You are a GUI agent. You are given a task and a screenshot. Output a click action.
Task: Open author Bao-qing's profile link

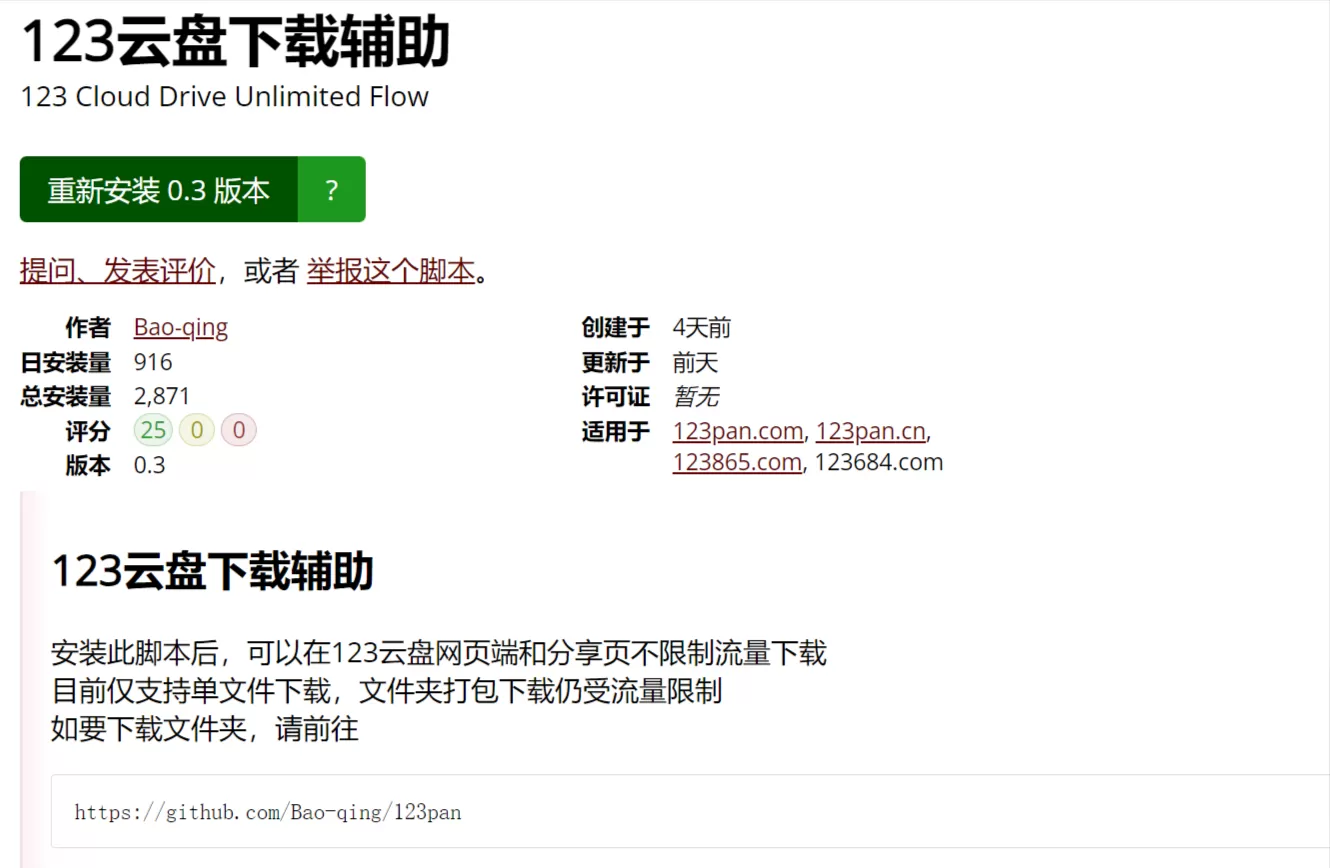tap(181, 327)
